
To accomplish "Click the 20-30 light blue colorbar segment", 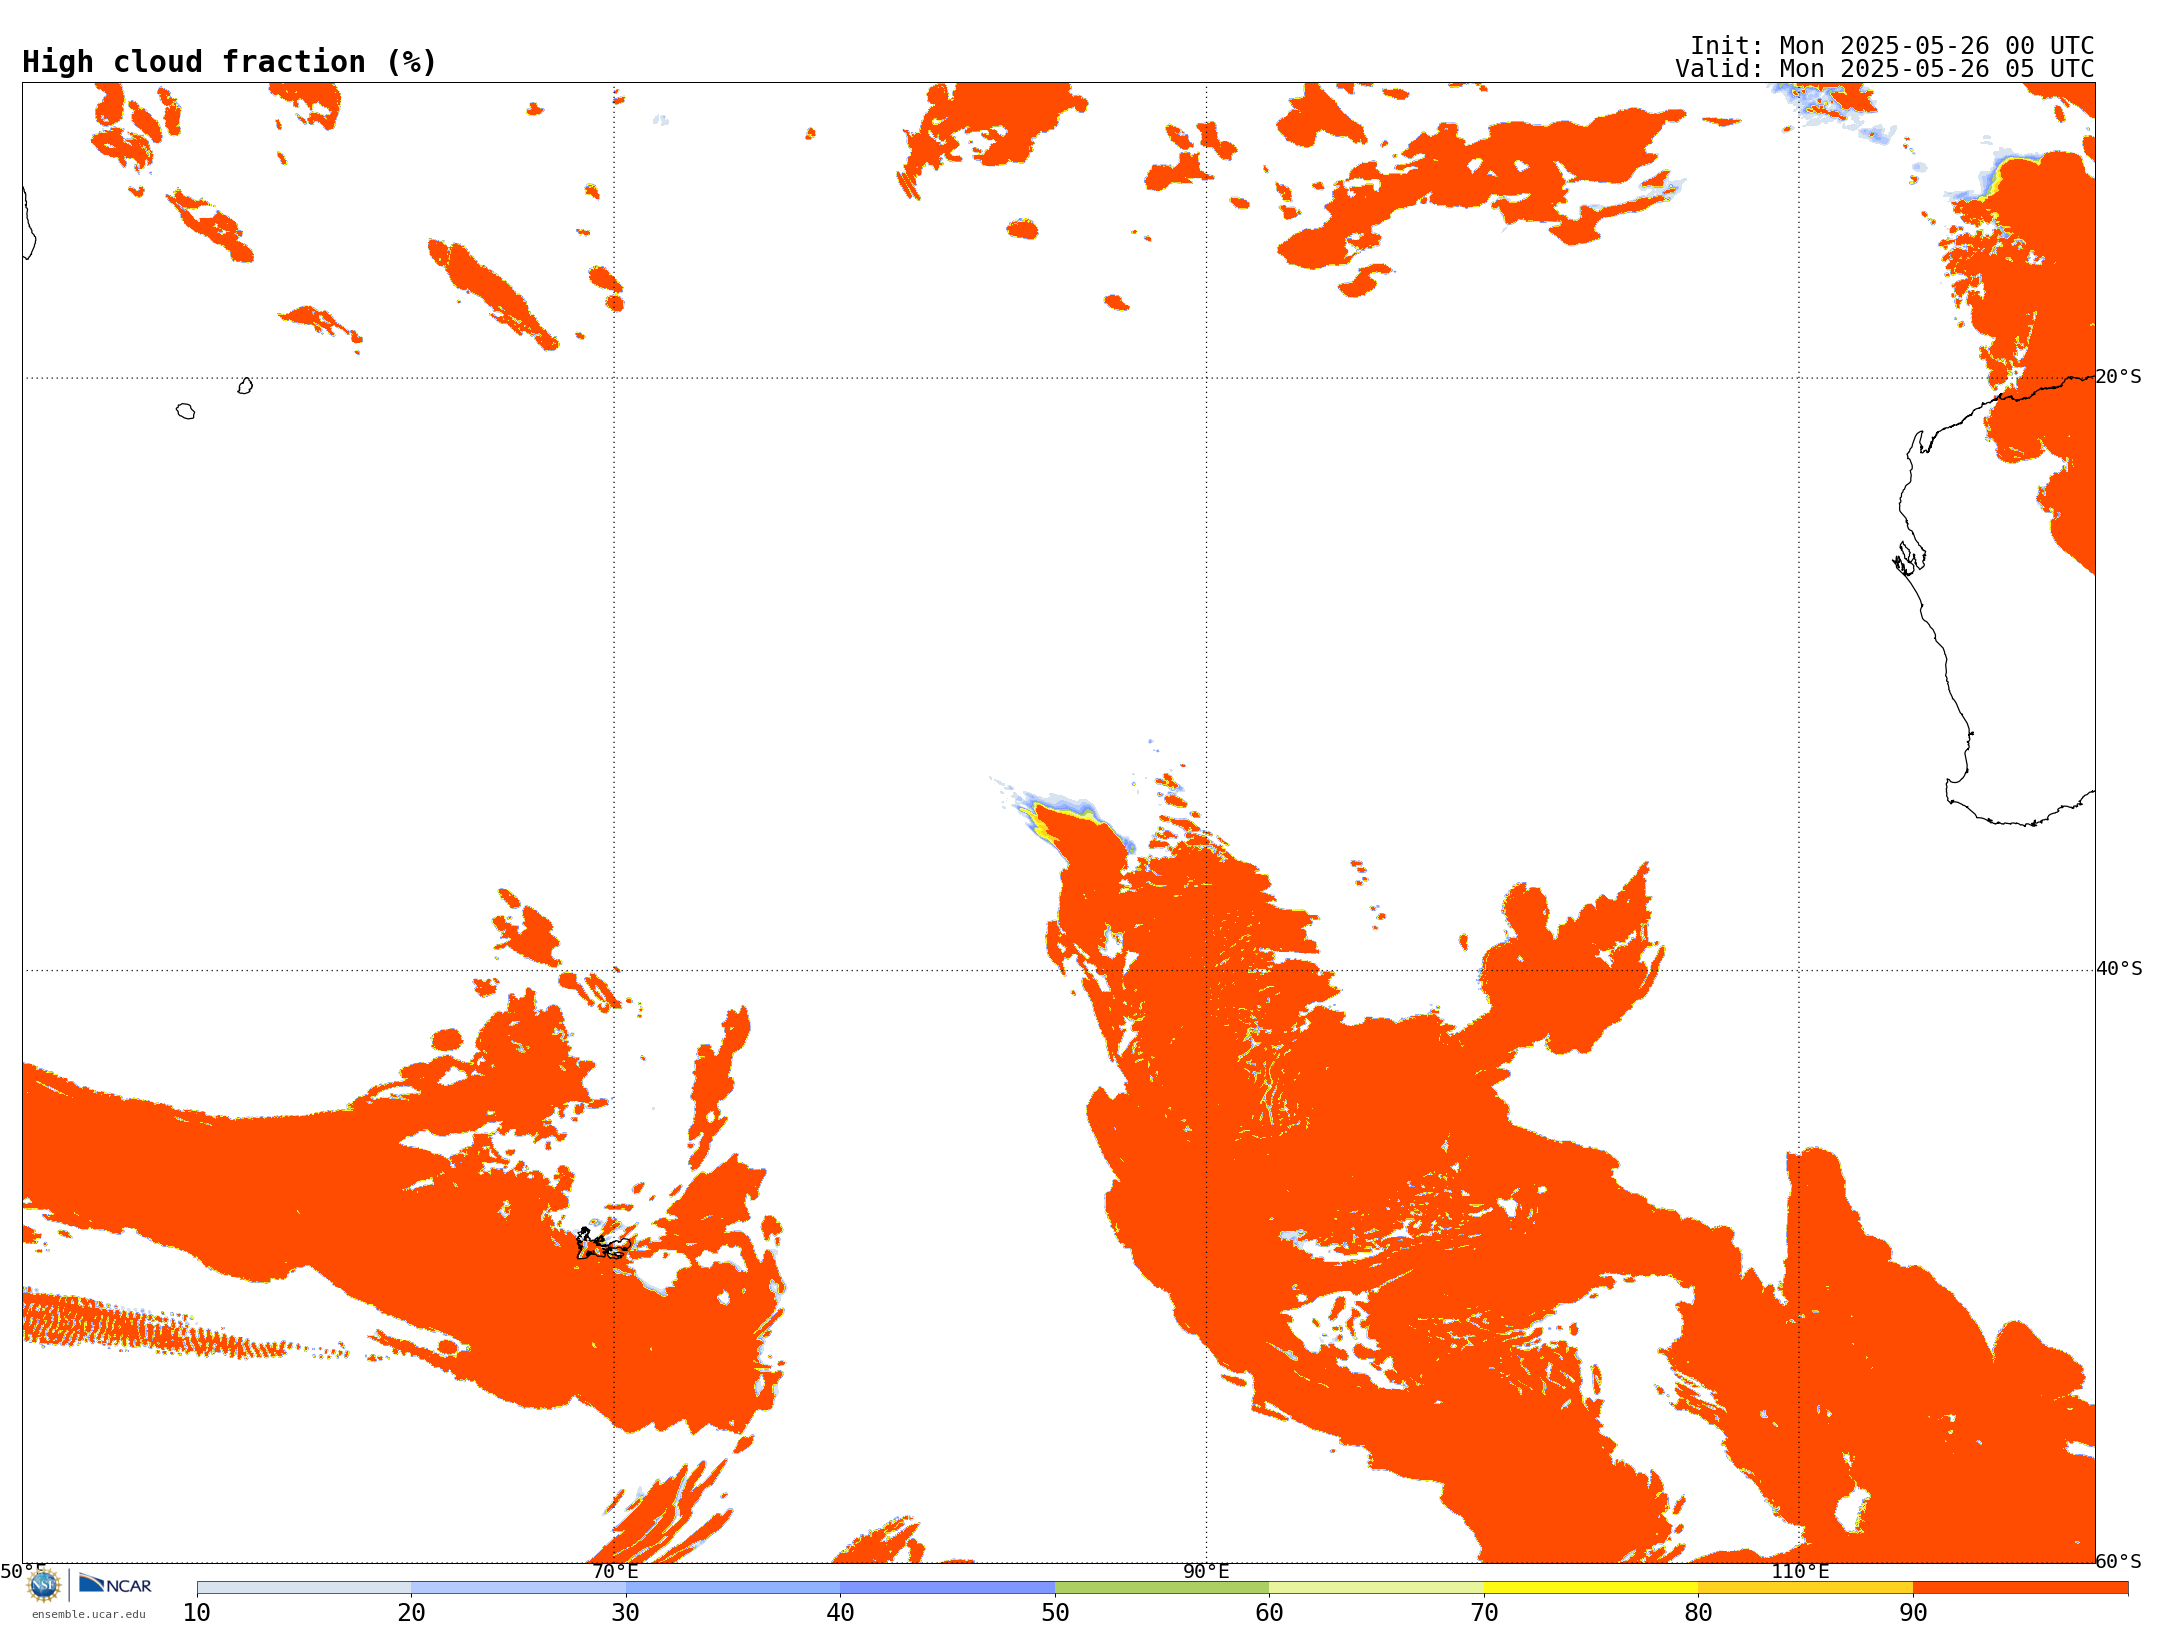I will point(518,1588).
